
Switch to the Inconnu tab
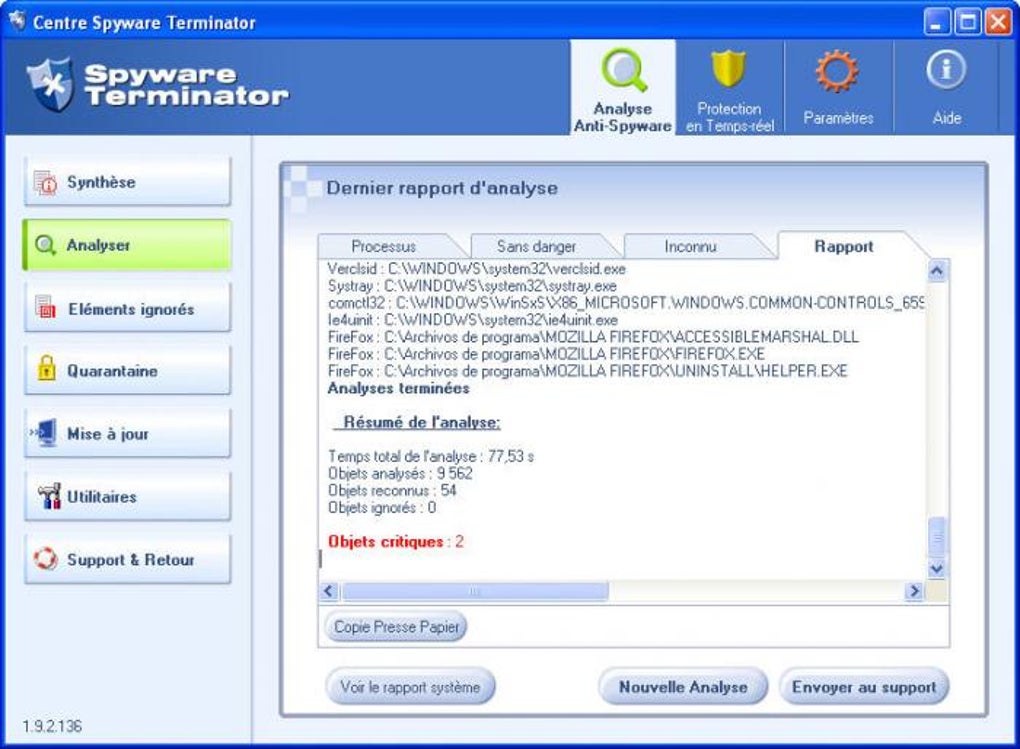[x=690, y=247]
